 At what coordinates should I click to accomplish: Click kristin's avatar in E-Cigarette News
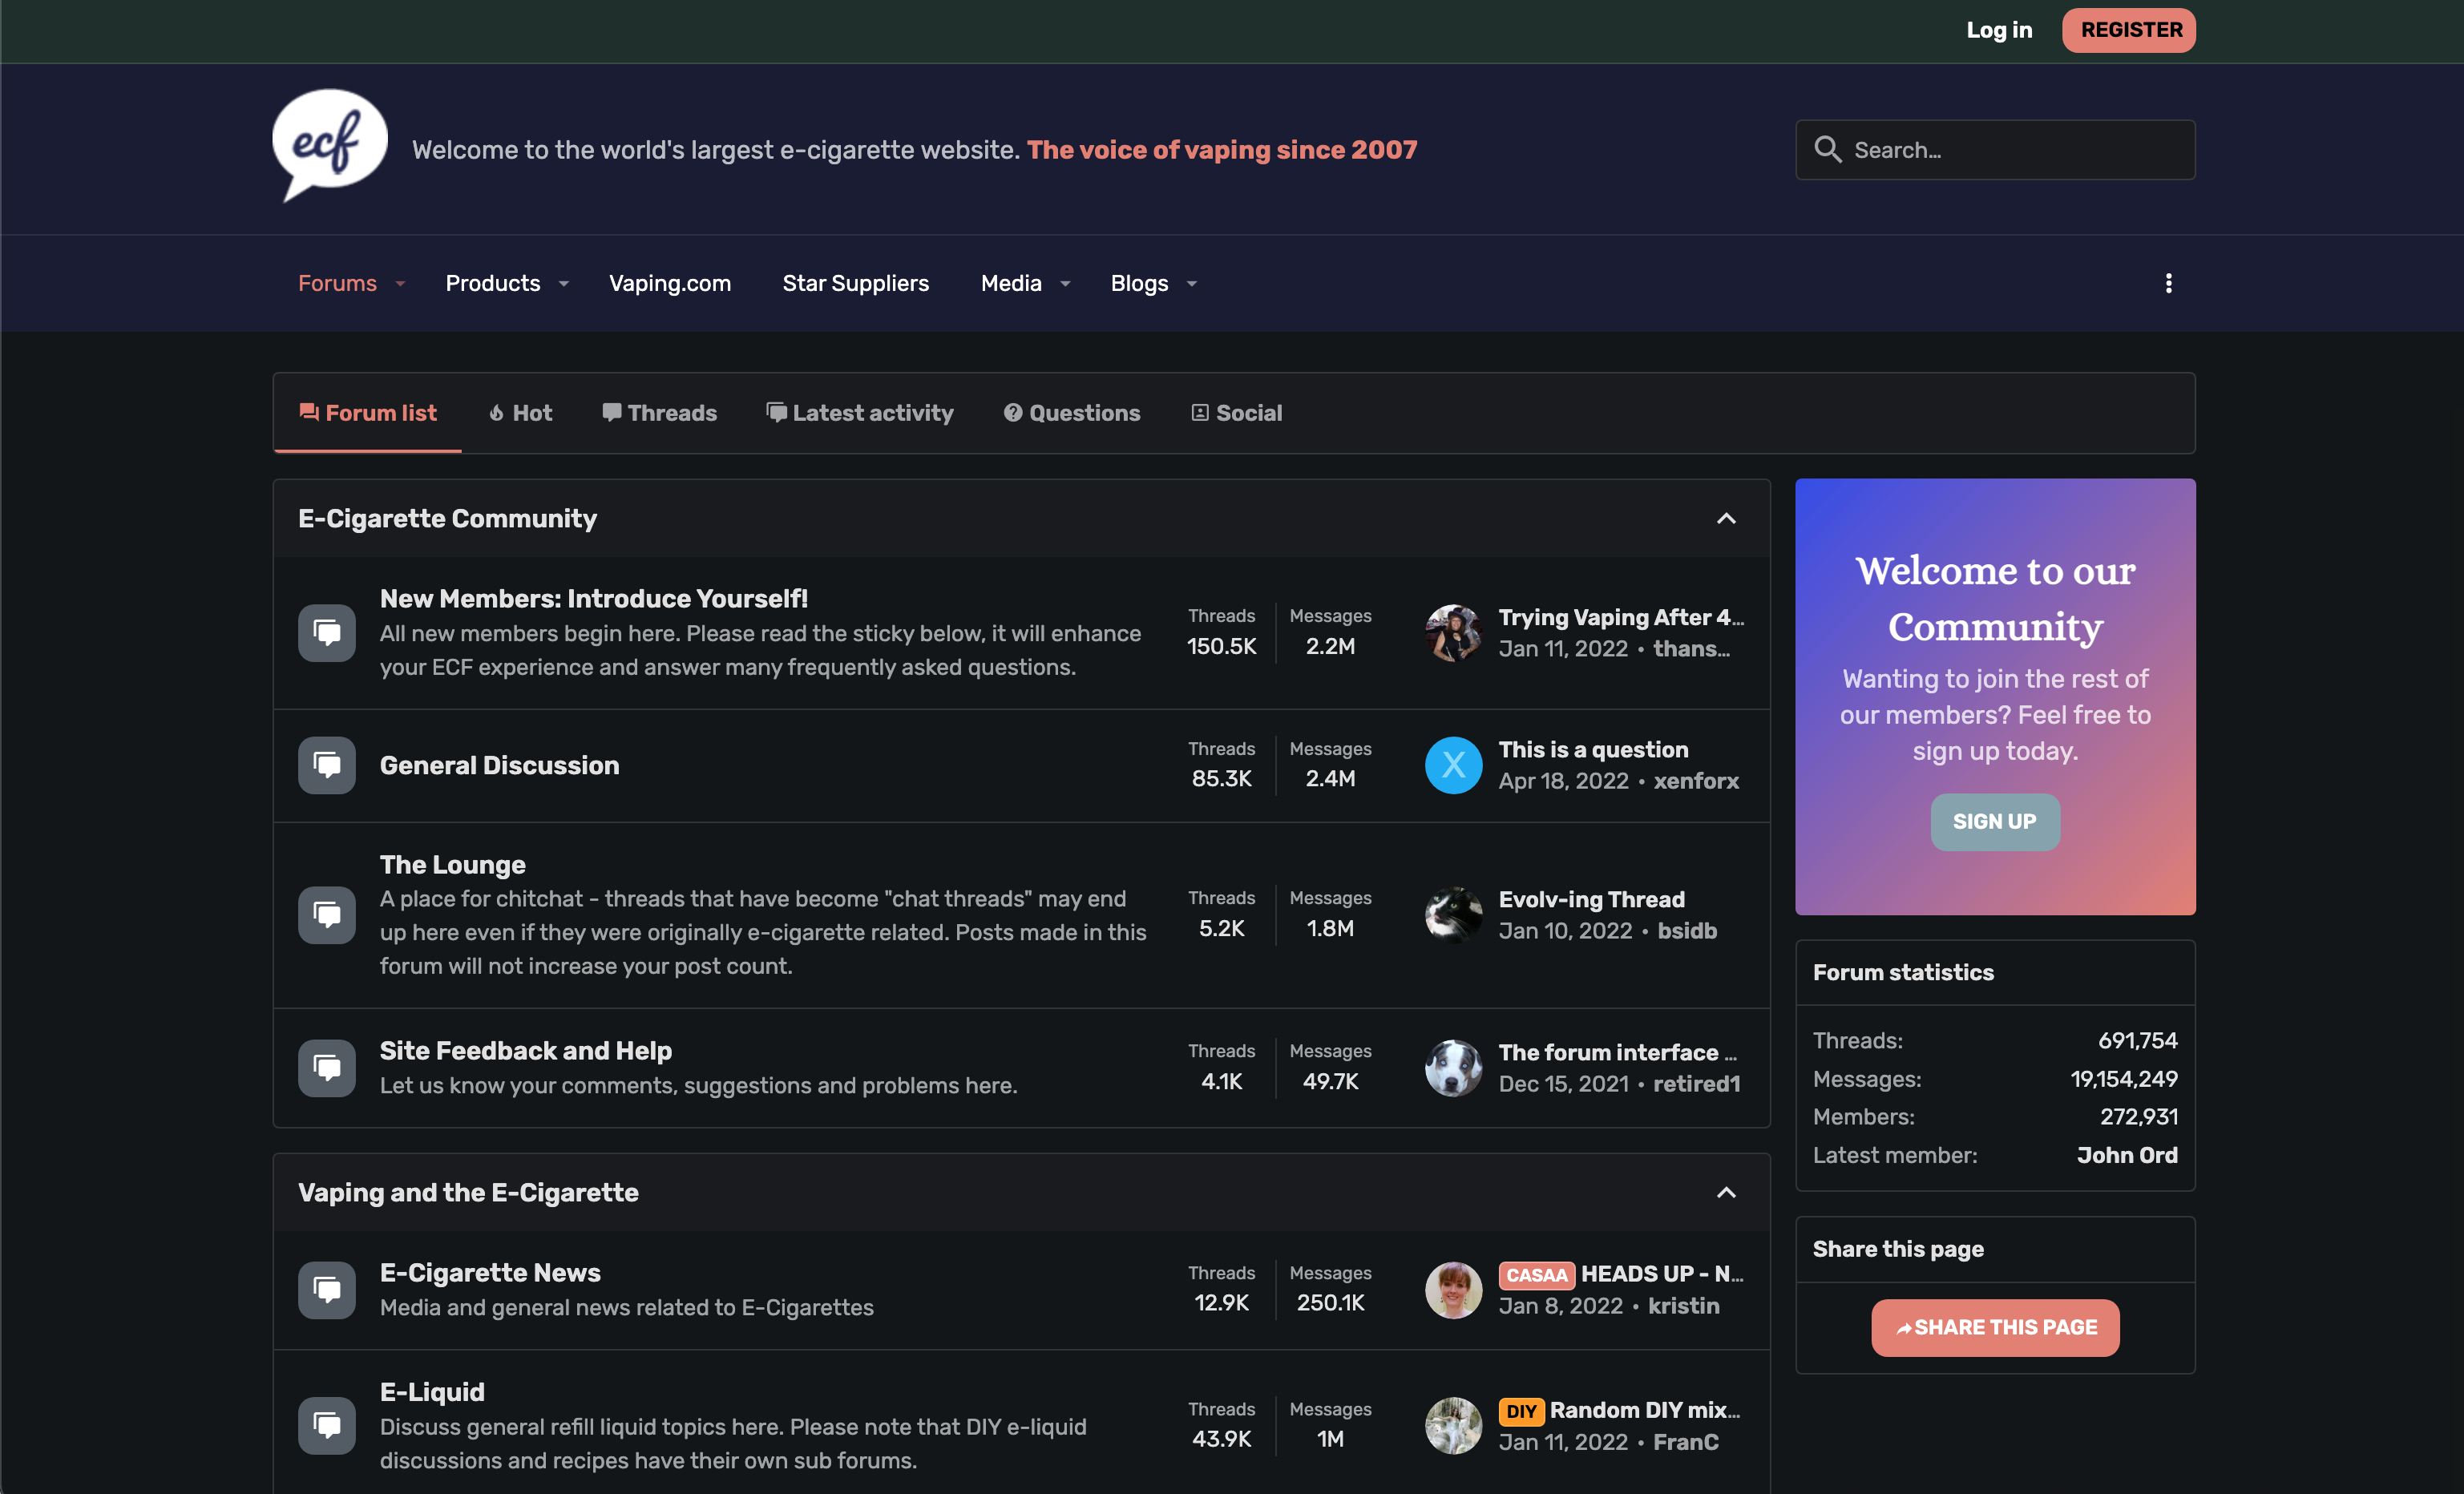(x=1452, y=1289)
